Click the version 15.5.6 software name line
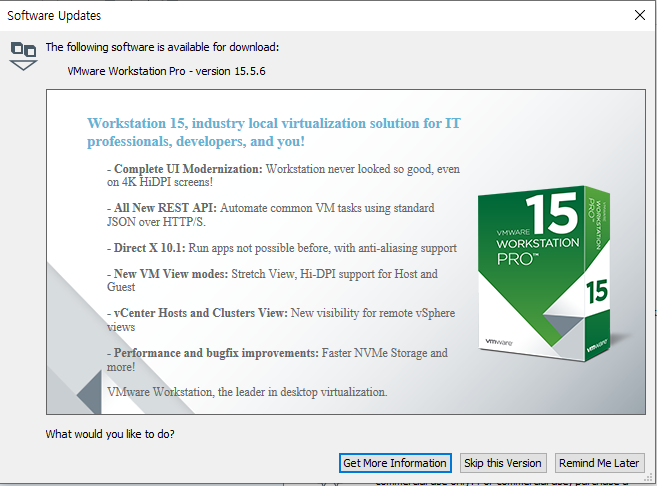 click(x=166, y=72)
